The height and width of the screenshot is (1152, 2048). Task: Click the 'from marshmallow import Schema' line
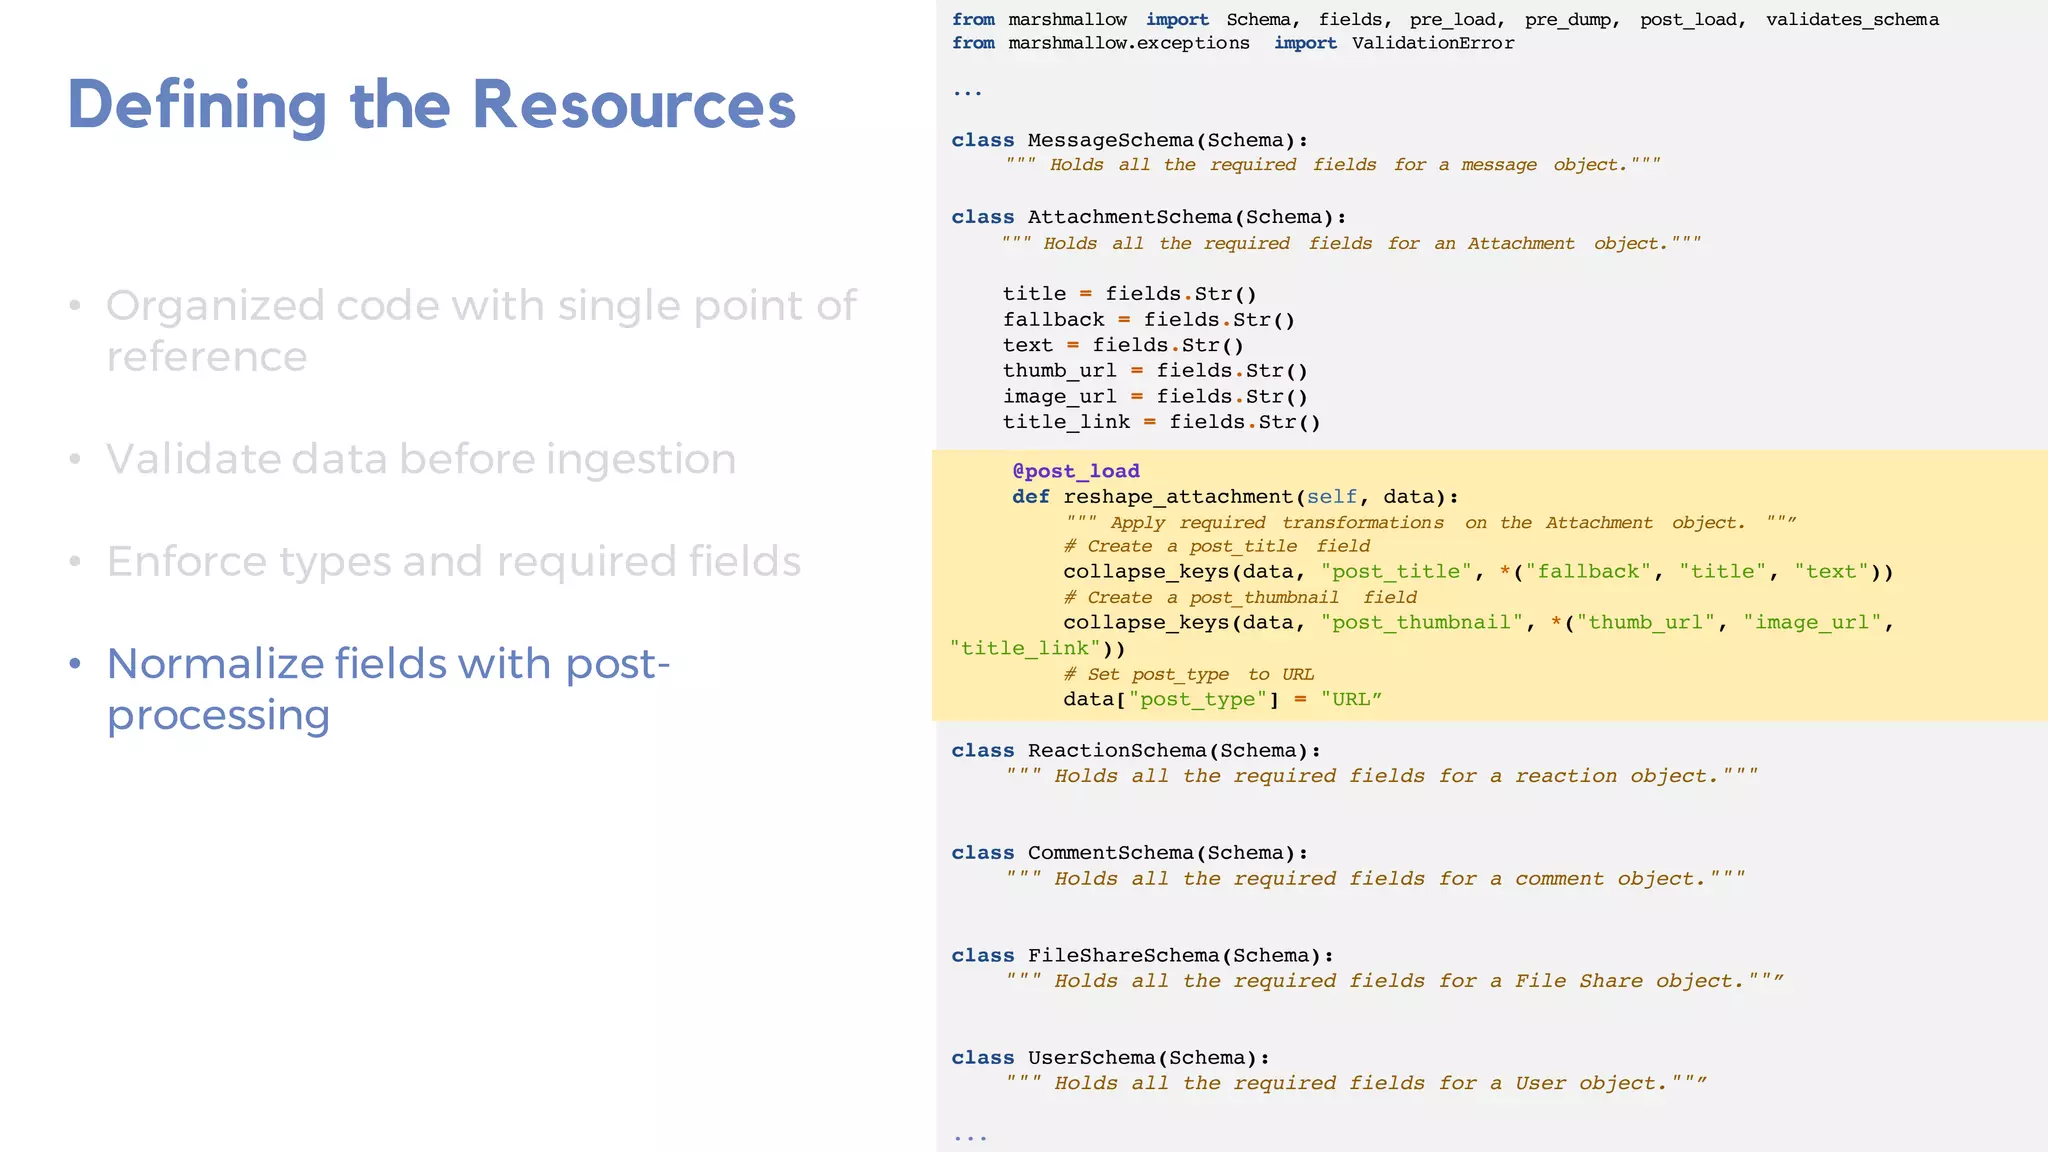[x=1445, y=20]
